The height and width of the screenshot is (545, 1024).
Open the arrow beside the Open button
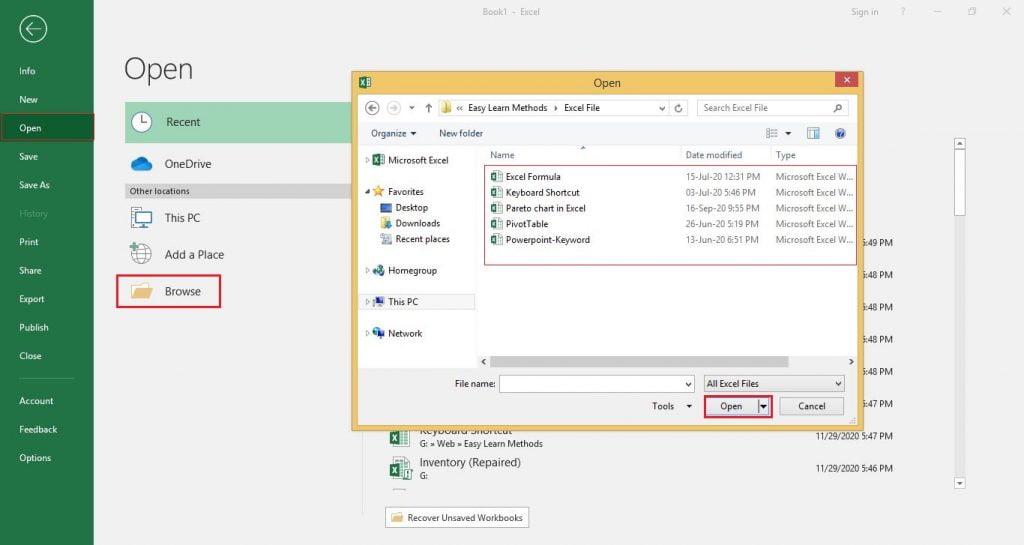(763, 406)
